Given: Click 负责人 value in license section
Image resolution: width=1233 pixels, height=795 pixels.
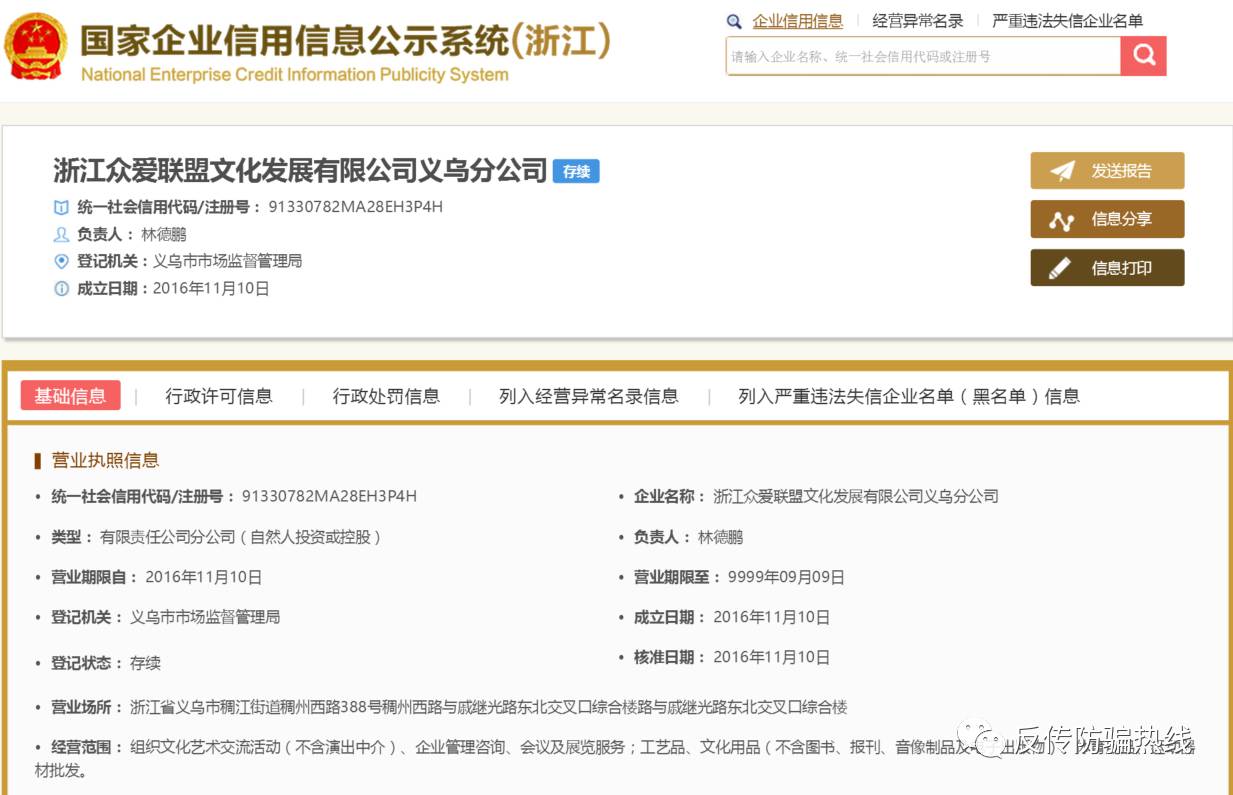Looking at the screenshot, I should click(x=720, y=537).
